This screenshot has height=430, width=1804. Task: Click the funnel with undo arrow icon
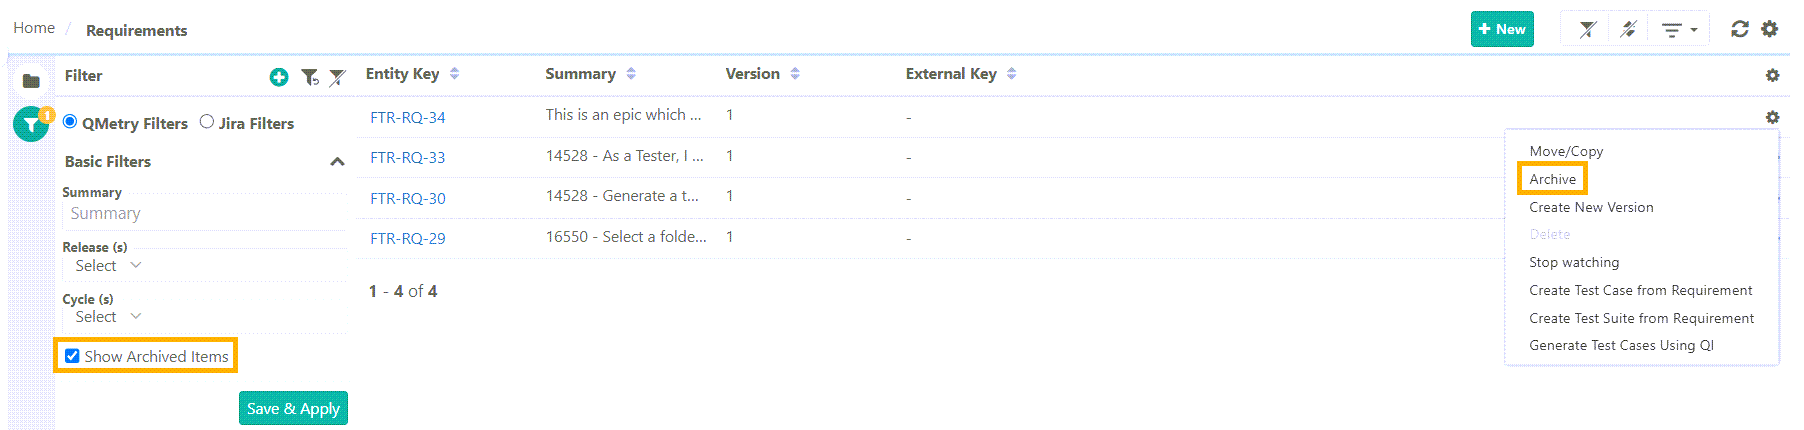pyautogui.click(x=310, y=77)
